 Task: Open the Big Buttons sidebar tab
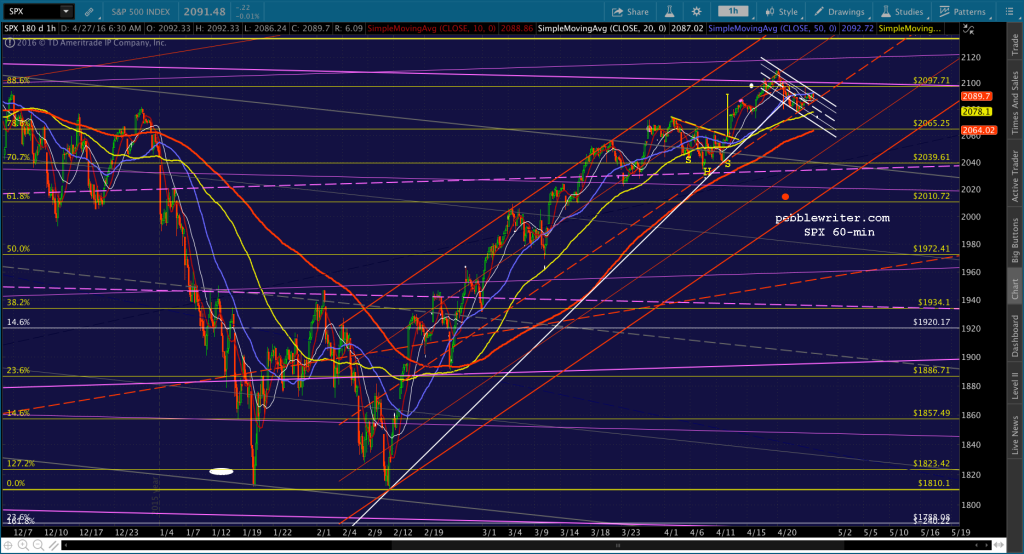pos(1015,240)
